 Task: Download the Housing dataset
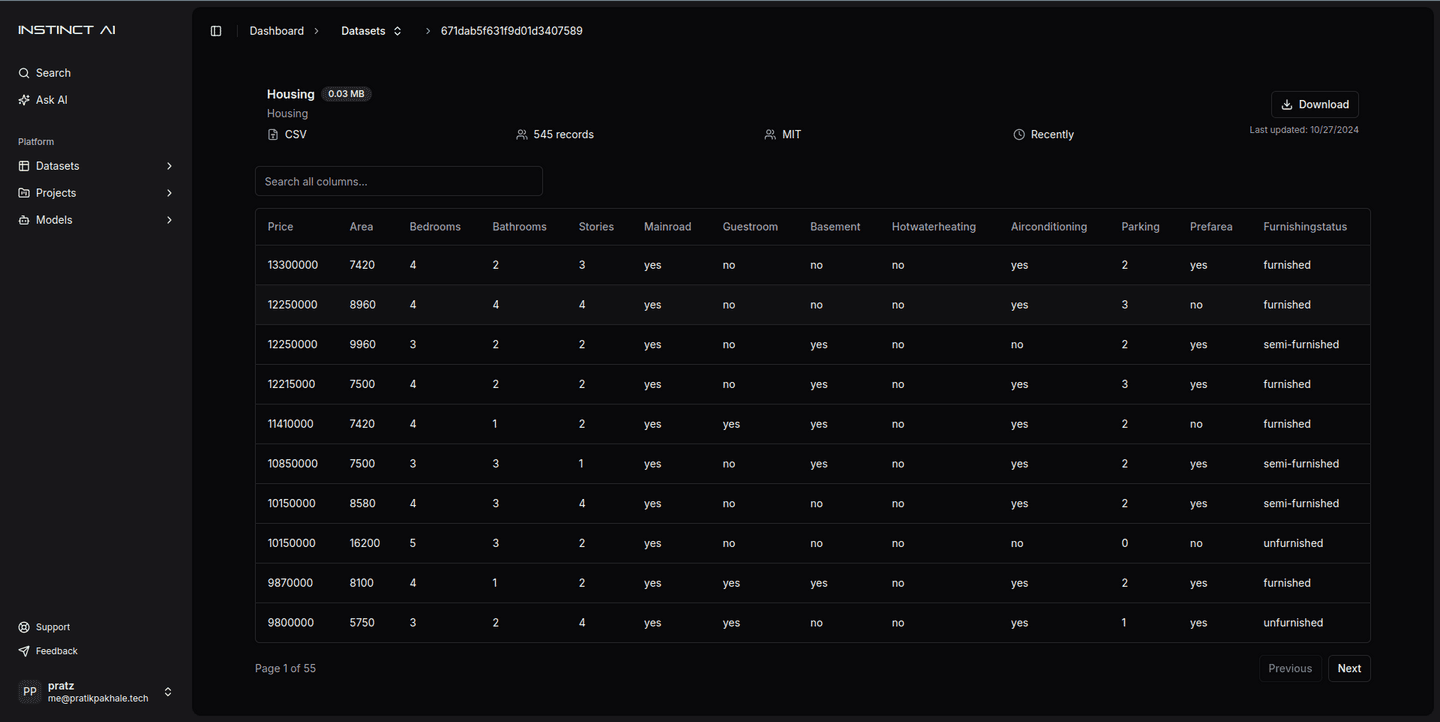click(x=1315, y=104)
